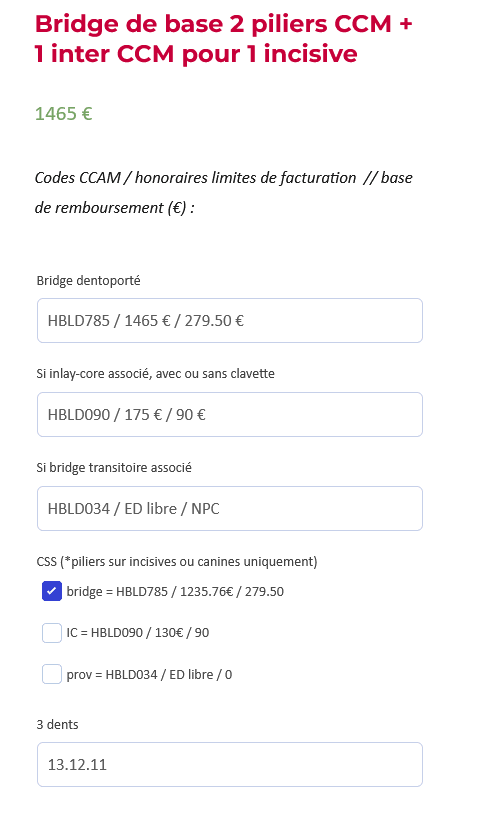
Task: Select the HBLD034 / ED libre / NPC field
Action: (x=230, y=508)
